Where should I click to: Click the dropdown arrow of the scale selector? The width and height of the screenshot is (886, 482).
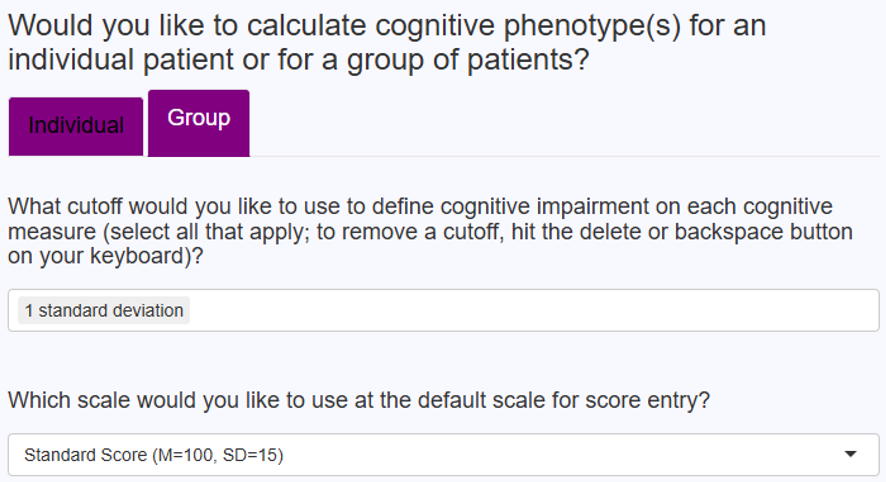tap(851, 455)
